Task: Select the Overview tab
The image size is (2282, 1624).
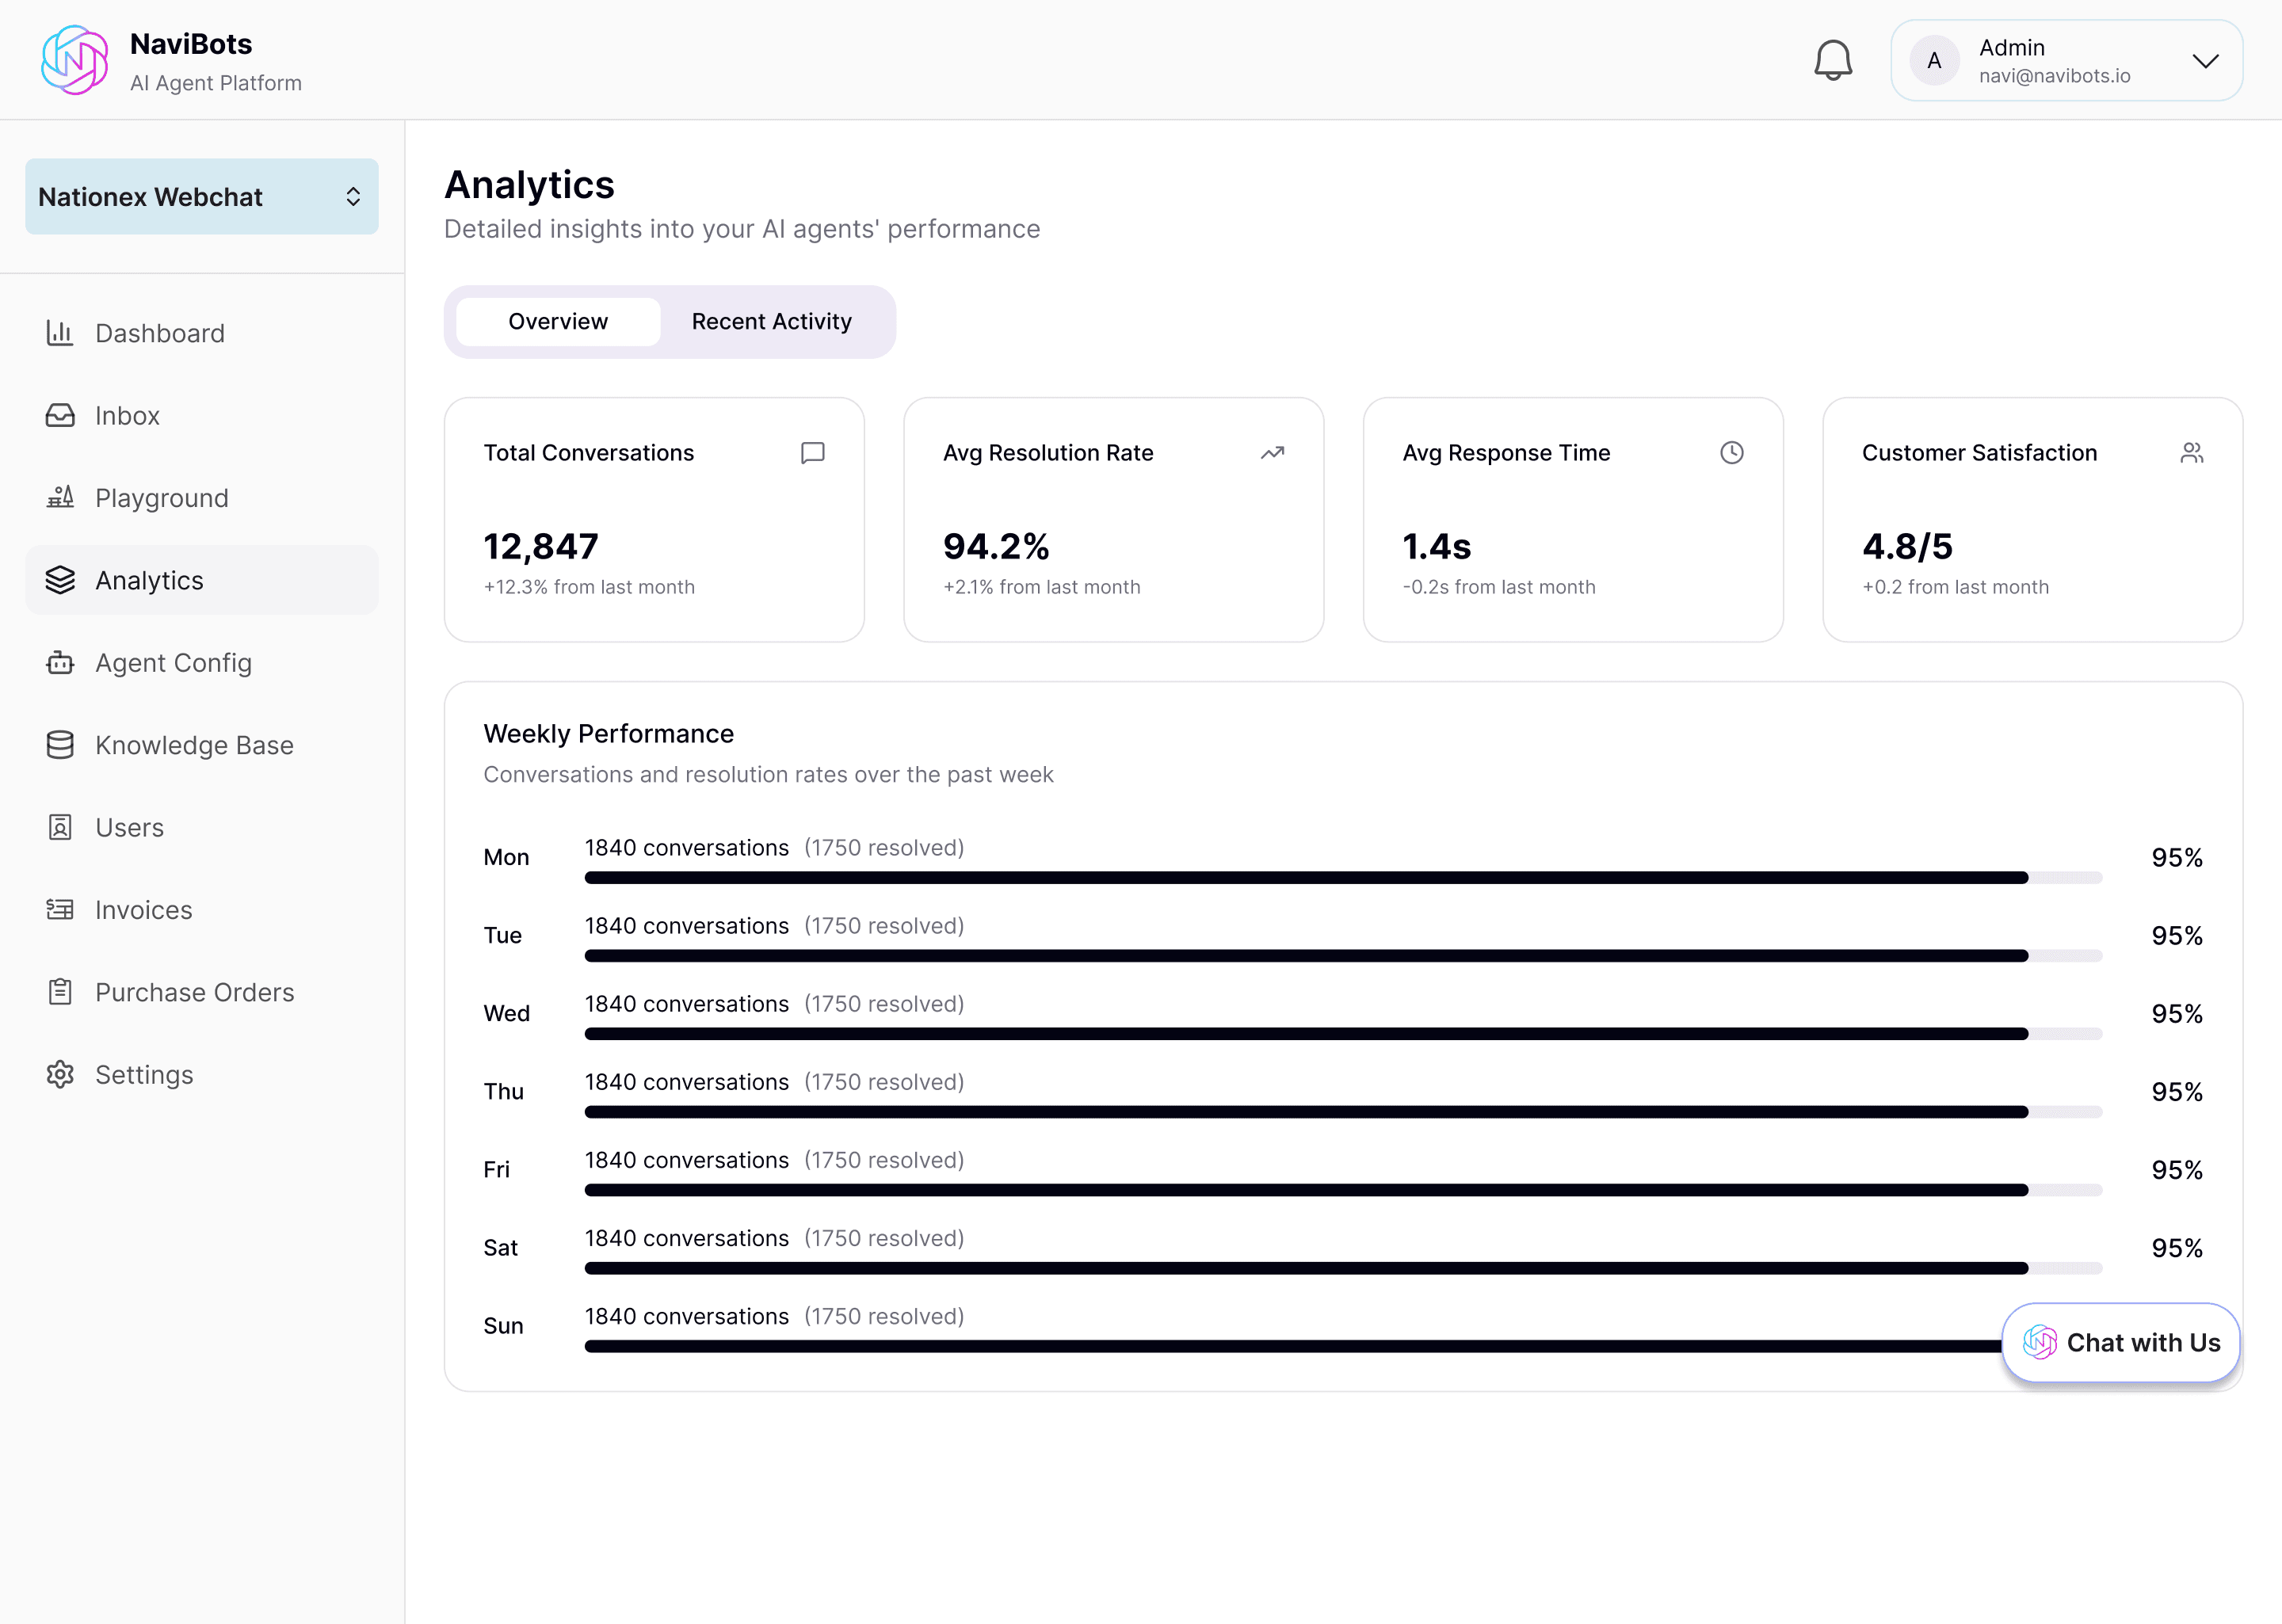Action: [558, 322]
